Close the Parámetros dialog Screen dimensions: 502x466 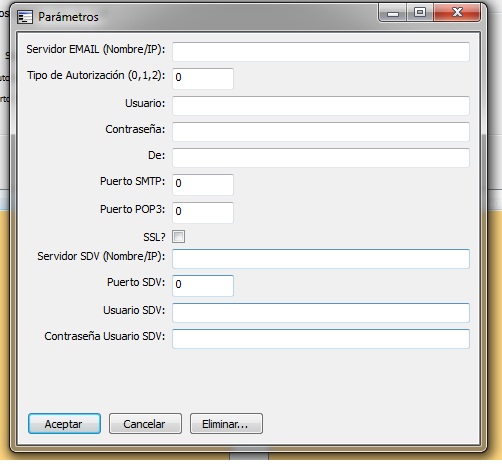tap(457, 13)
